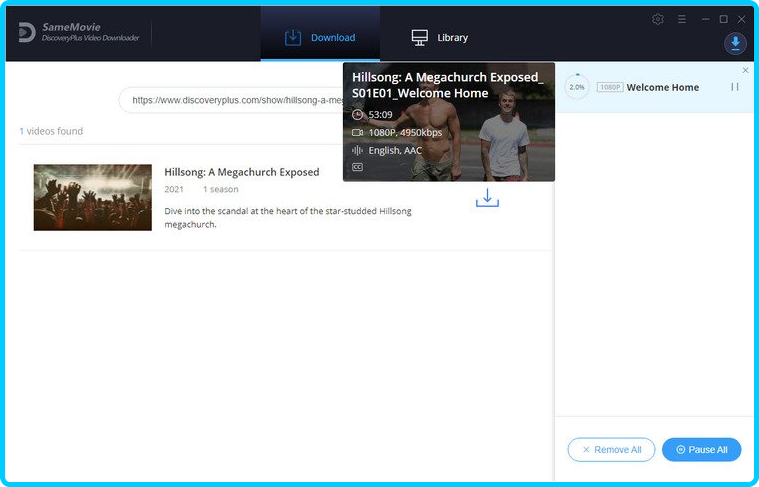
Task: Click the 1 videos found label
Action: click(x=51, y=131)
